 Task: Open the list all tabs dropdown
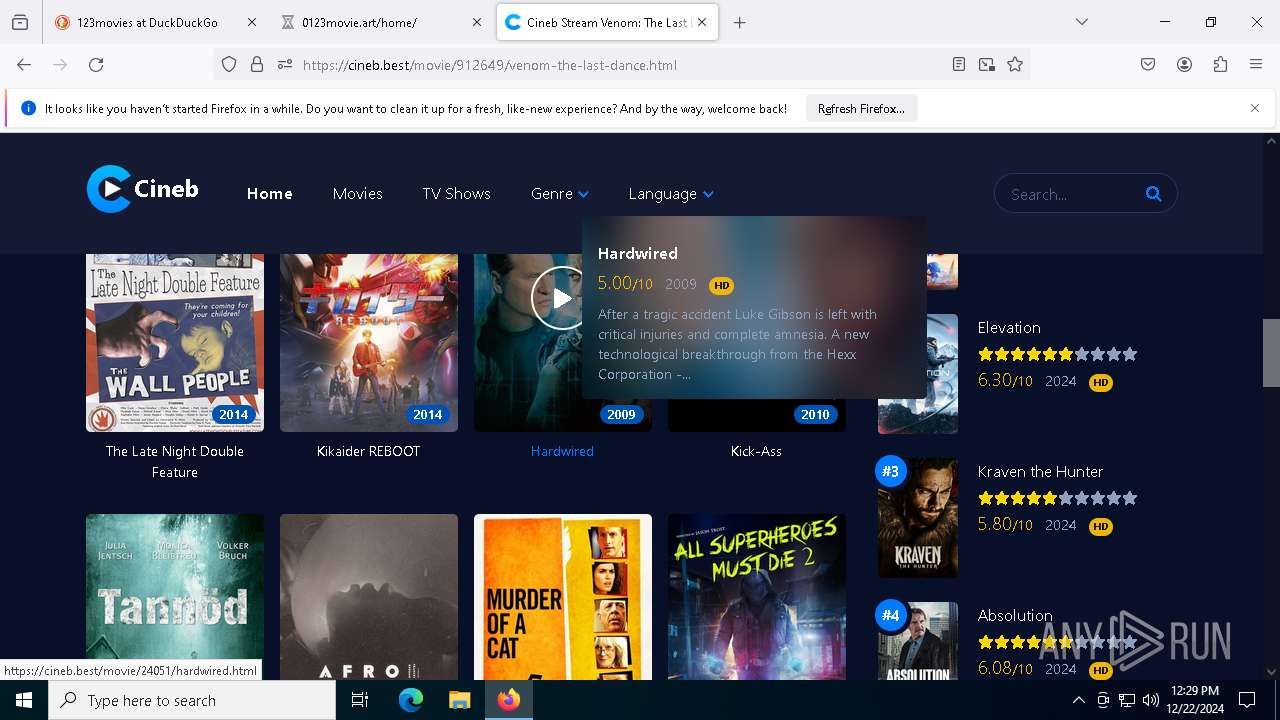click(1081, 22)
